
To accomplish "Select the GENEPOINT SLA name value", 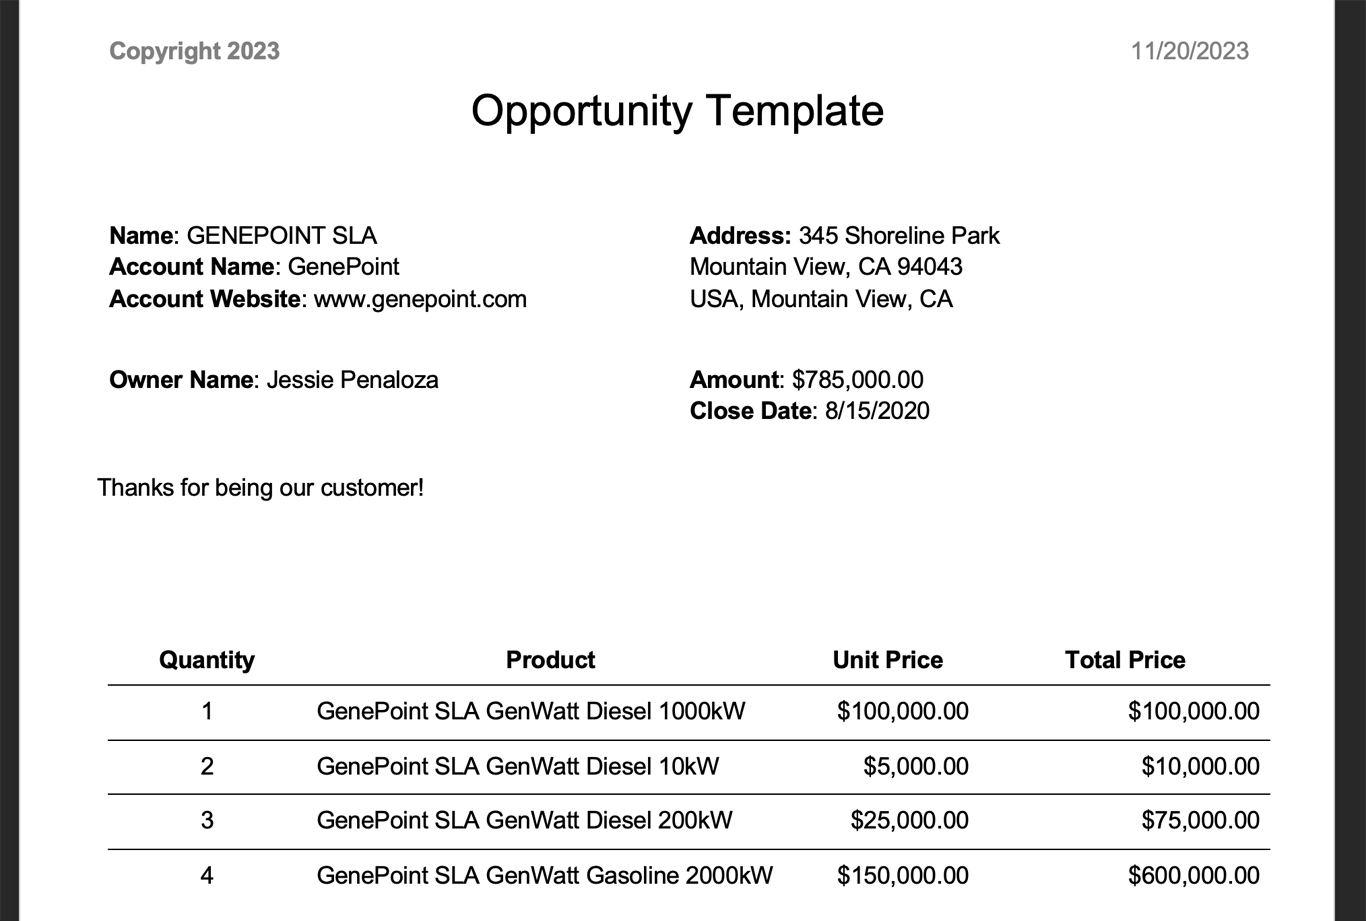I will click(282, 236).
